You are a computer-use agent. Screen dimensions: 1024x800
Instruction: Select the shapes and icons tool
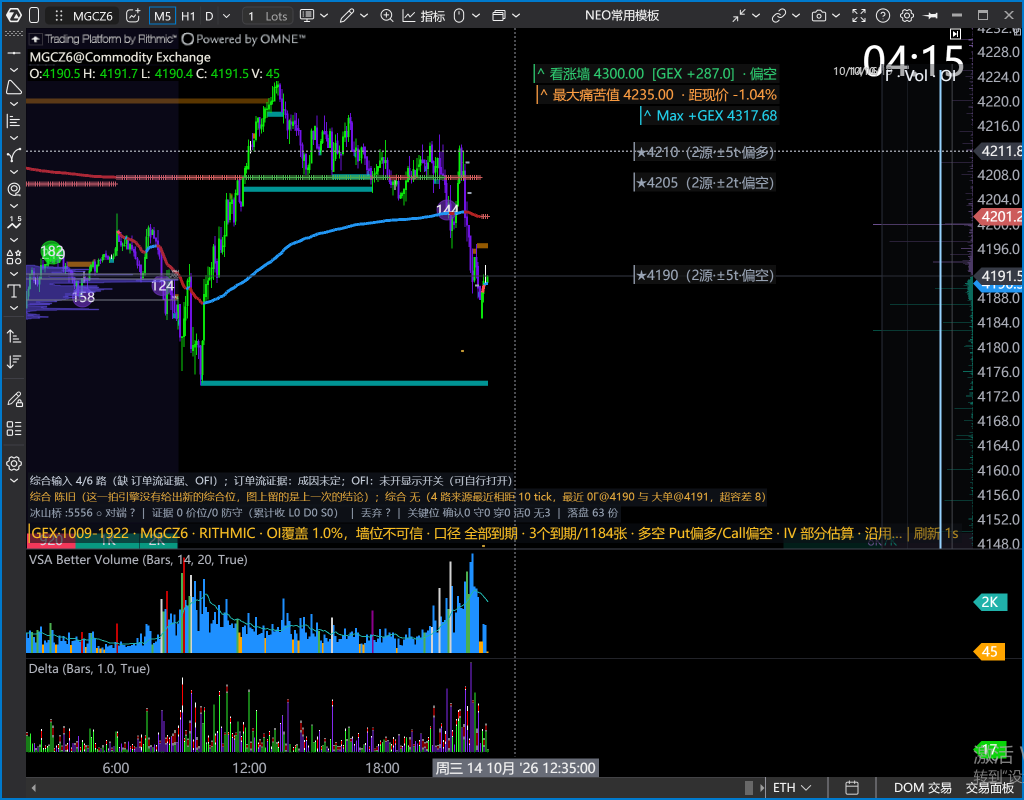[x=14, y=257]
